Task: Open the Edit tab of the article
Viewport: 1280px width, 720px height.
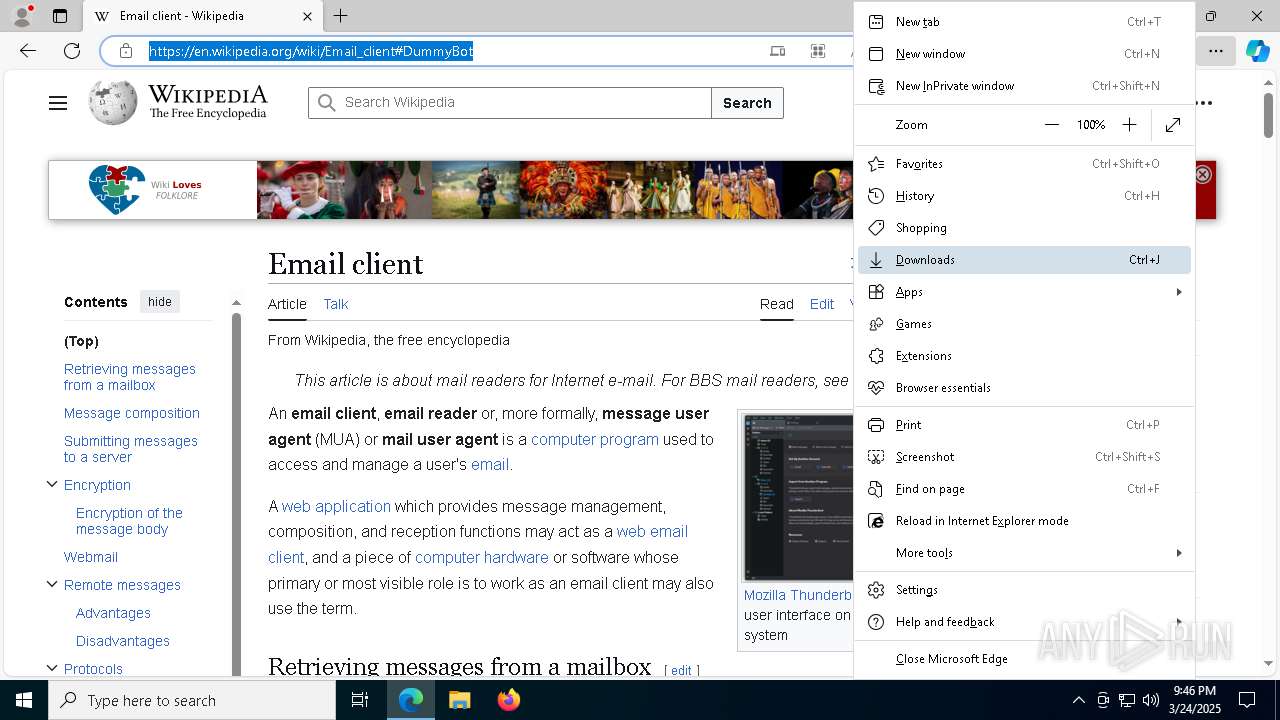Action: tap(822, 304)
